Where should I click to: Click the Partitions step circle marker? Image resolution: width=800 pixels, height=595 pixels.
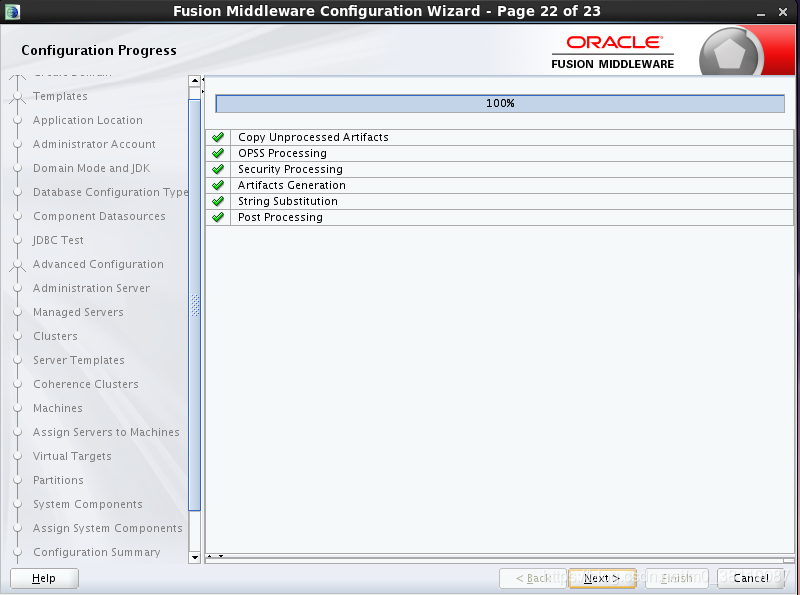click(x=18, y=480)
